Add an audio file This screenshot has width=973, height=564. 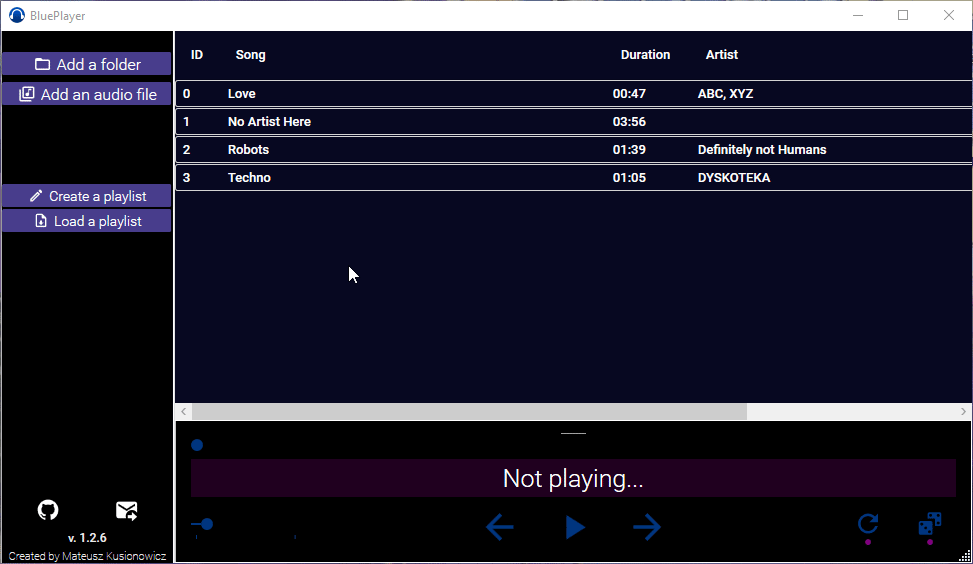pyautogui.click(x=87, y=94)
